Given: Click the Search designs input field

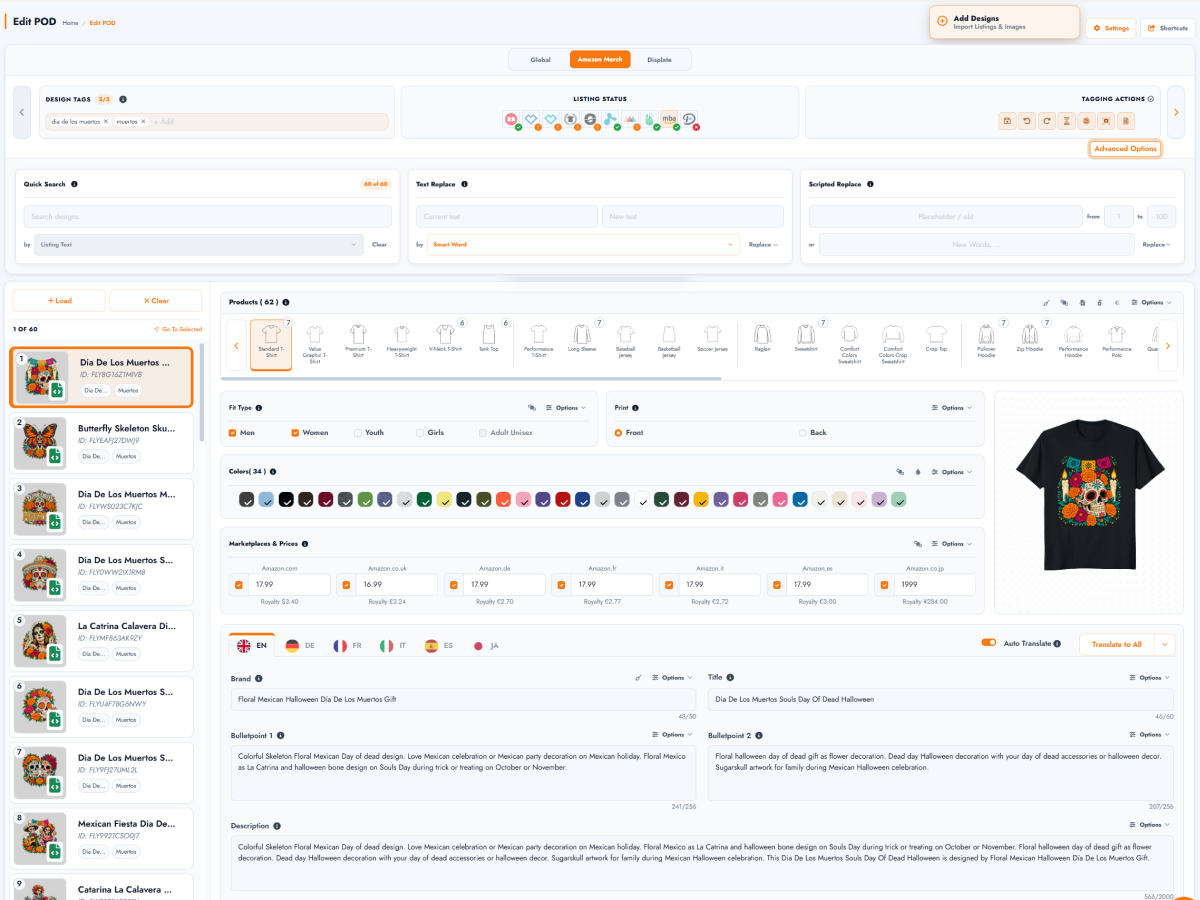Looking at the screenshot, I should point(208,216).
